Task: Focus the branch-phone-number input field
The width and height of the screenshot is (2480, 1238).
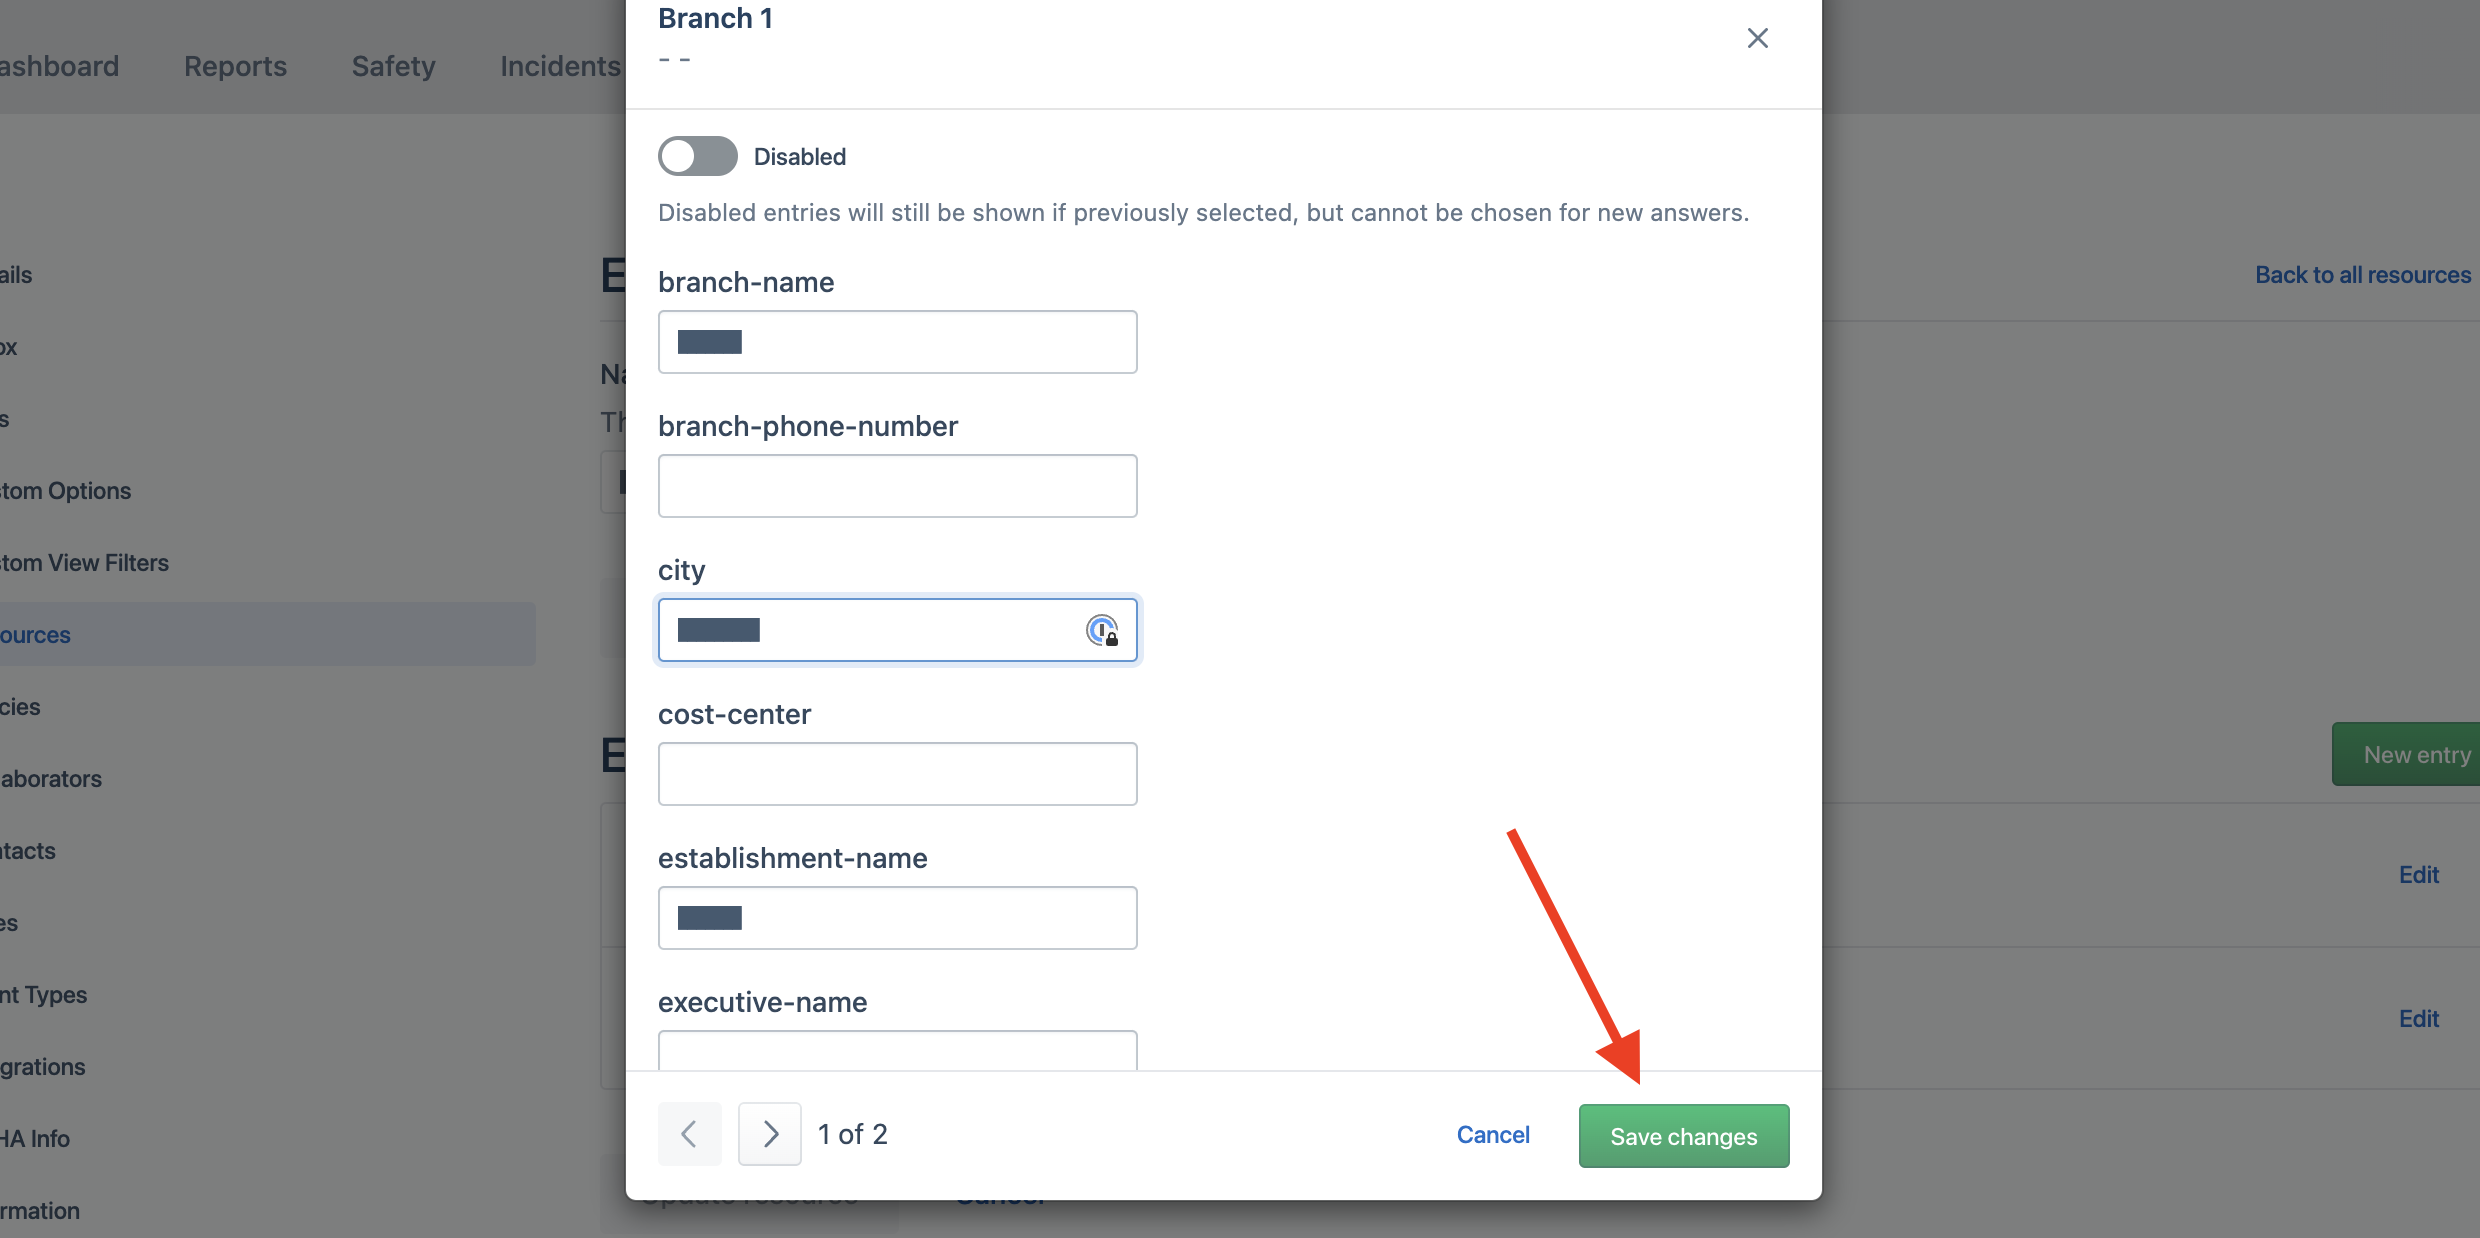Action: [x=898, y=486]
